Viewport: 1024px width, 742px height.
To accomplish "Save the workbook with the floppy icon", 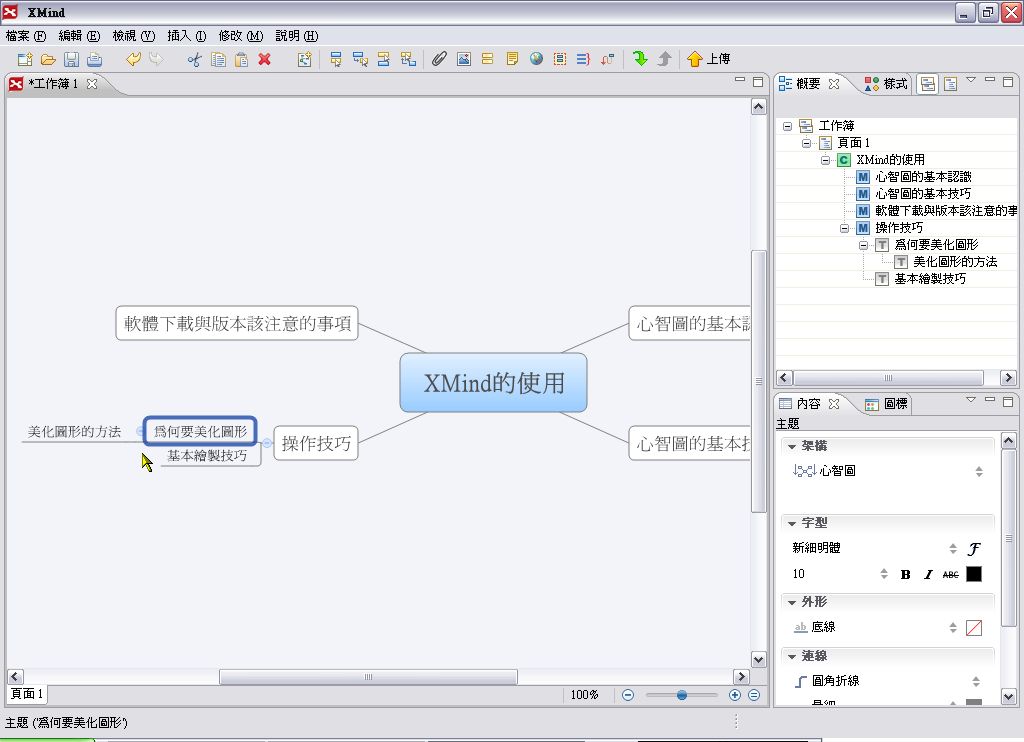I will (x=71, y=59).
